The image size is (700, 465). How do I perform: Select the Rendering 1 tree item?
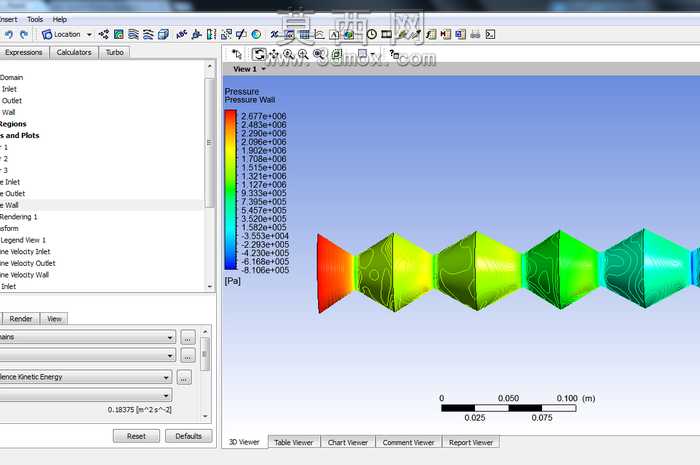19,217
